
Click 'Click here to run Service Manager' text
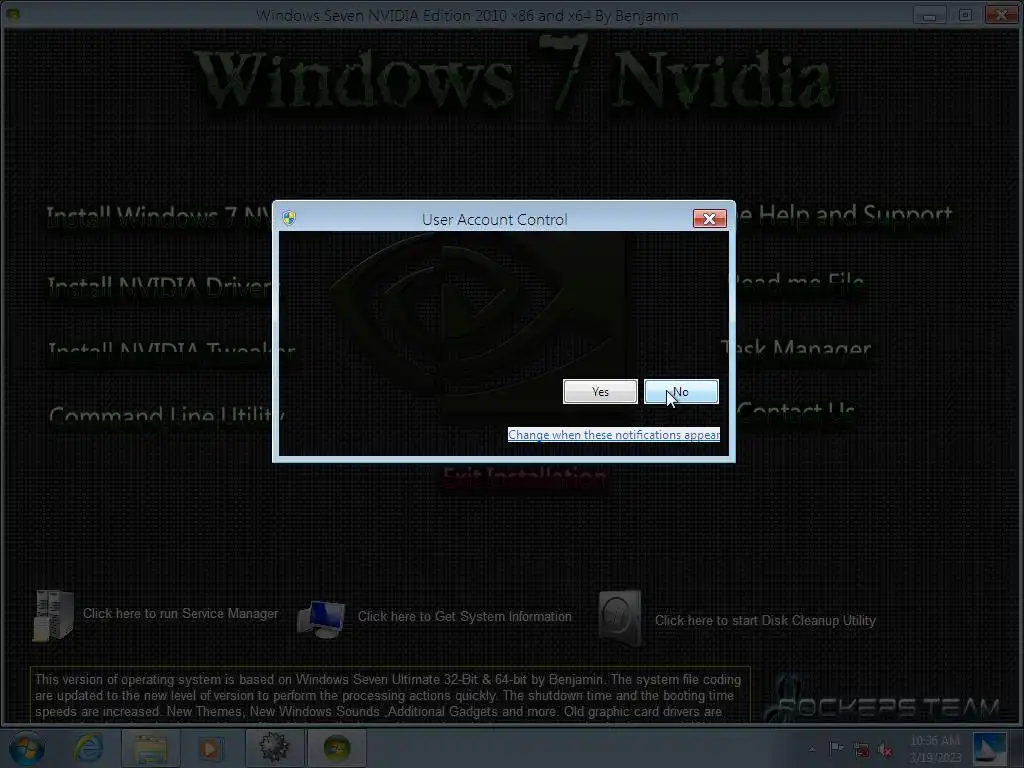pos(180,614)
